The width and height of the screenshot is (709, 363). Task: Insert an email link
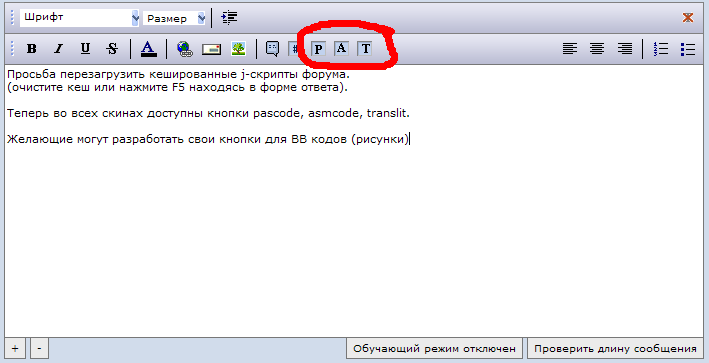(x=211, y=49)
